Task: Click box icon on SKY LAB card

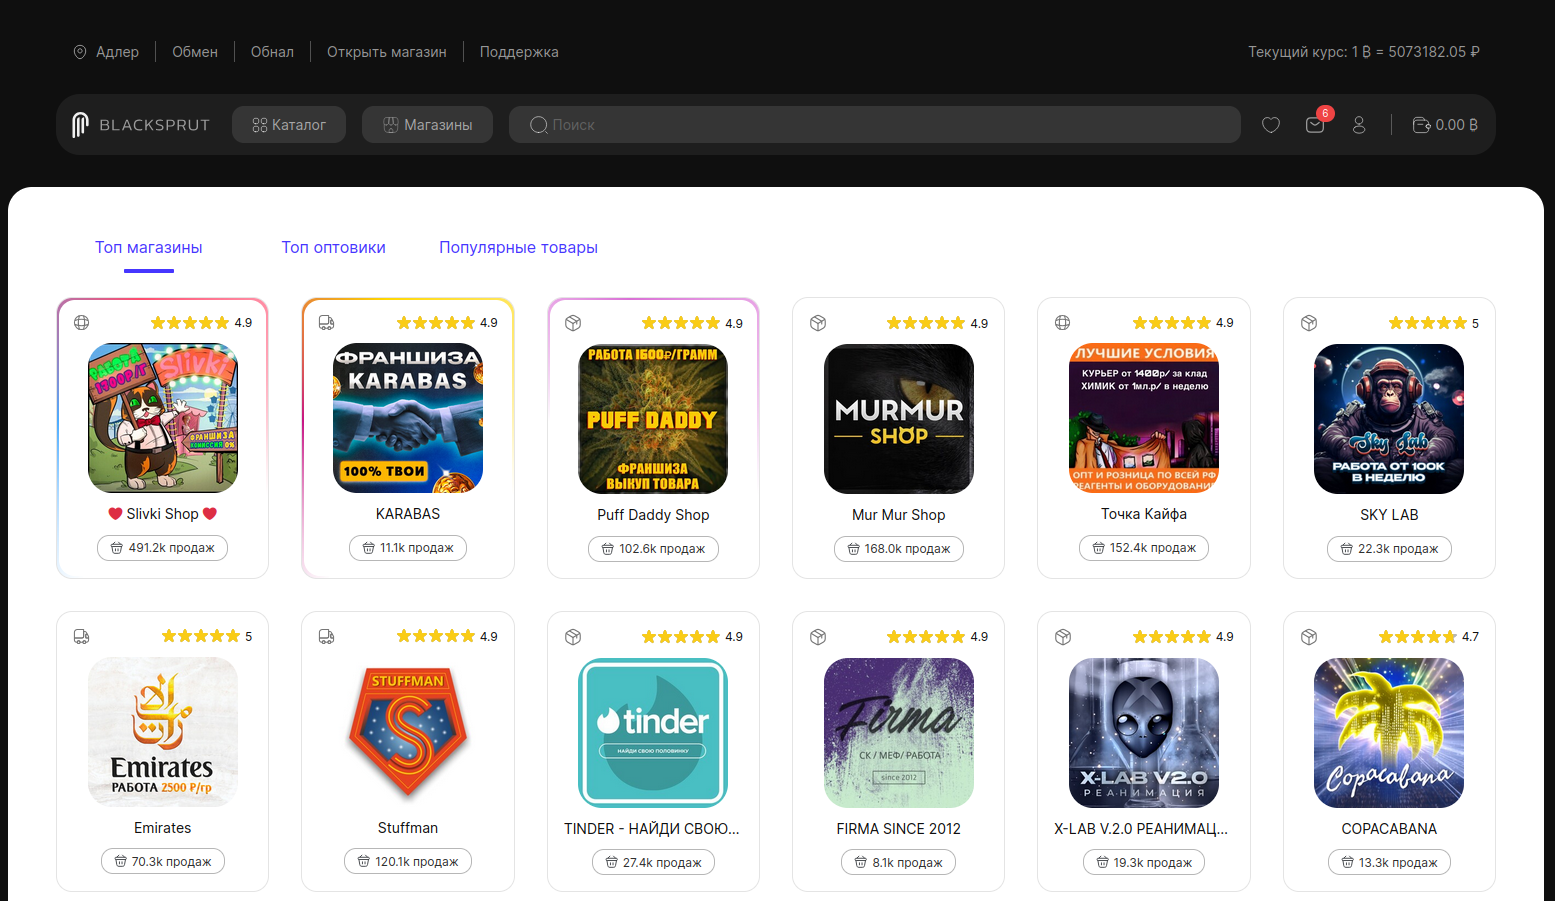Action: coord(1308,323)
